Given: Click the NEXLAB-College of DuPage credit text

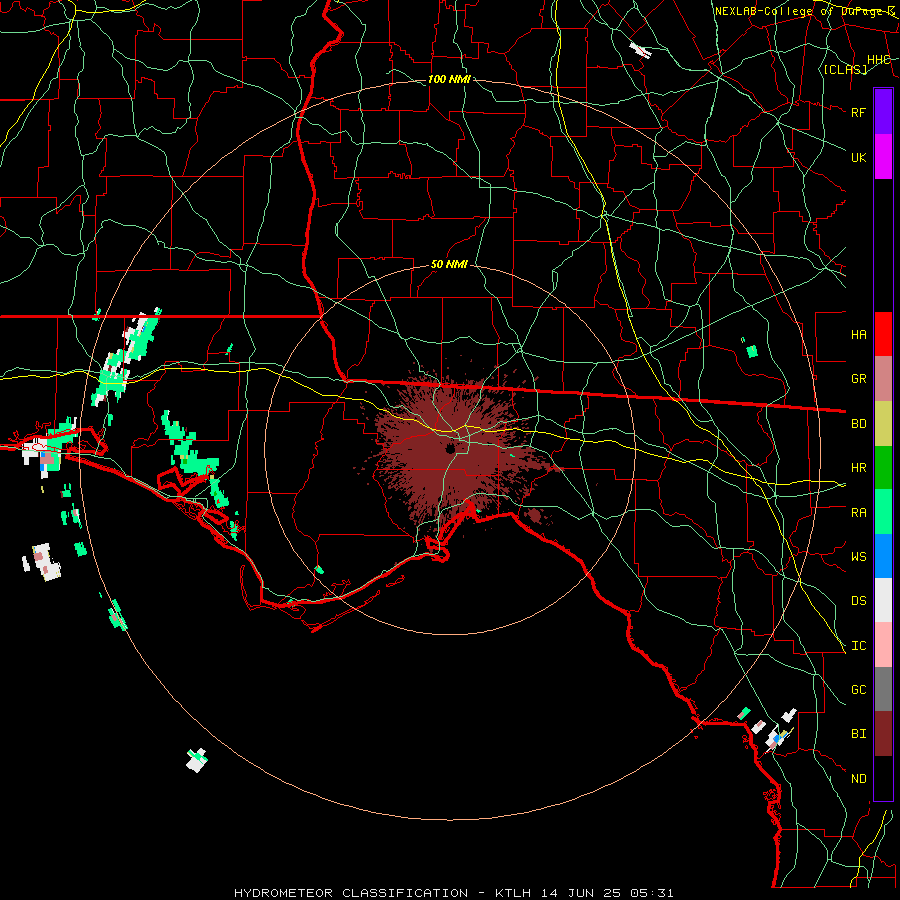Looking at the screenshot, I should [x=805, y=11].
